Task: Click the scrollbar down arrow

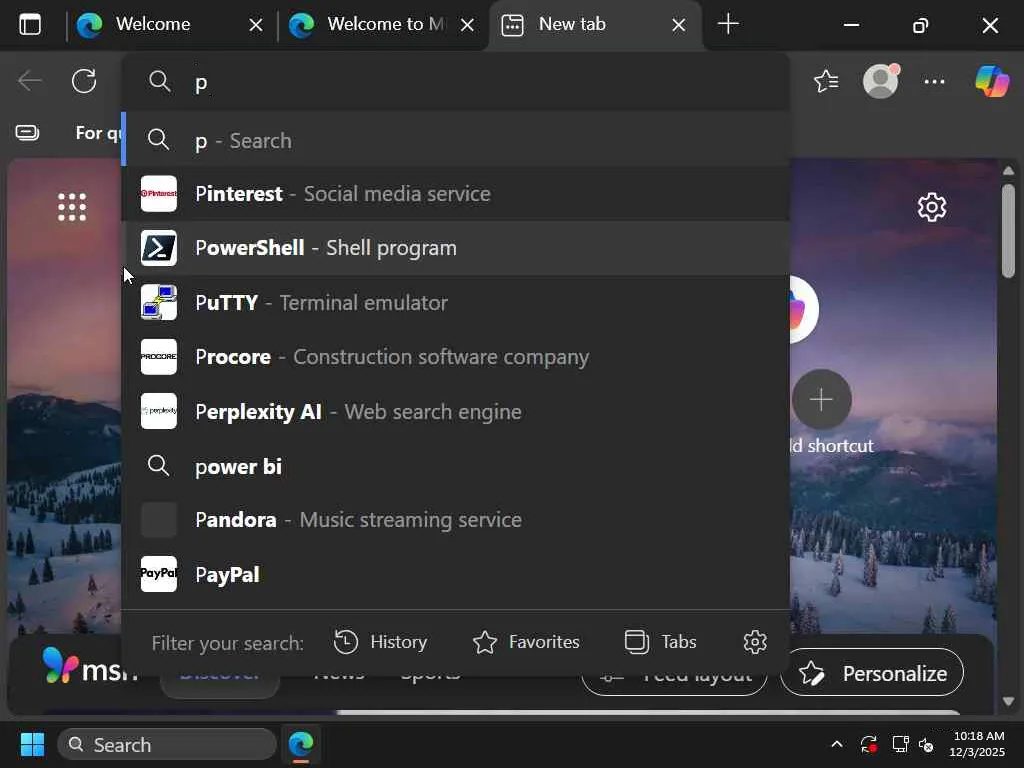Action: (x=1008, y=701)
